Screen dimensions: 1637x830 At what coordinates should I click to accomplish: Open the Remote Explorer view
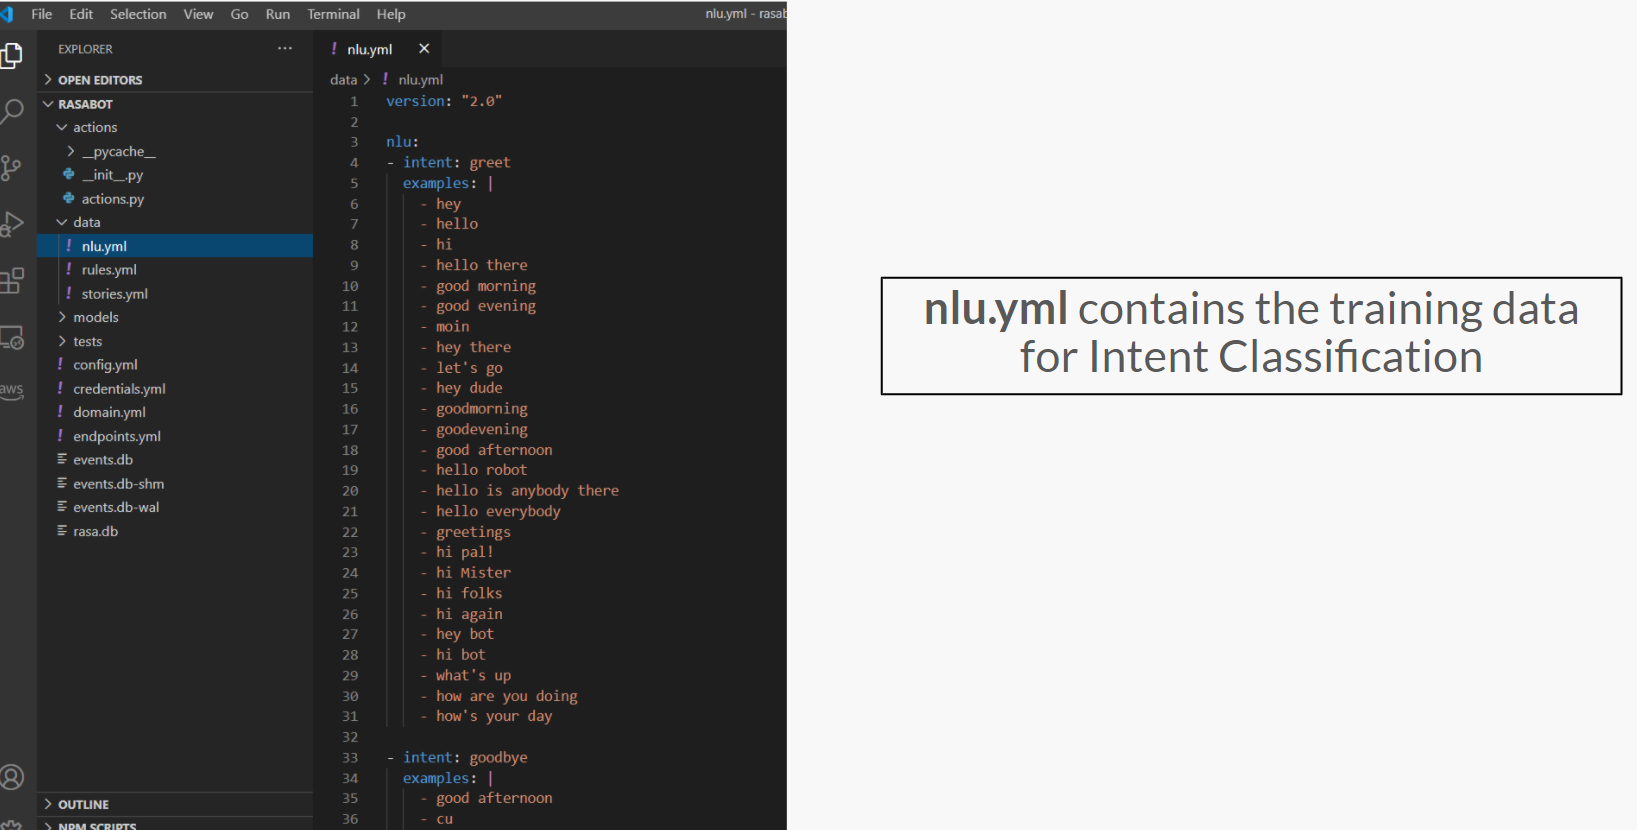pos(11,338)
